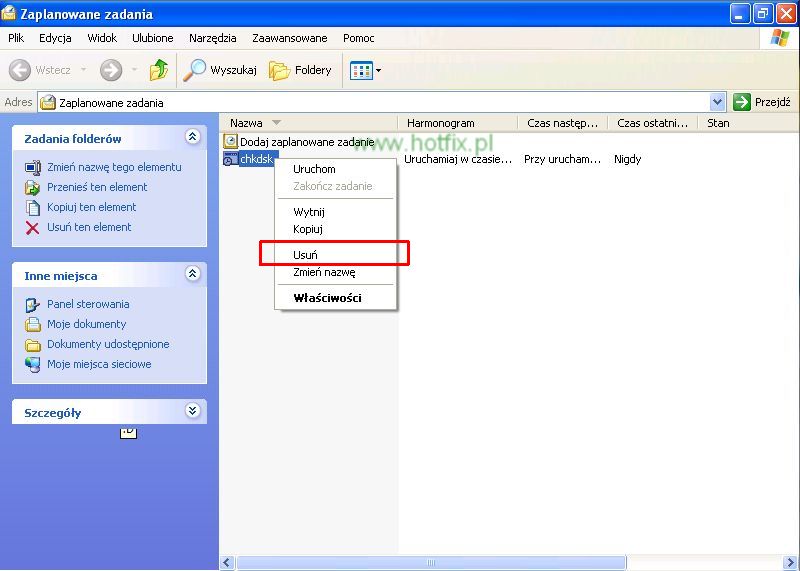Open Moje dokumenty link
The height and width of the screenshot is (571, 800).
pos(86,324)
